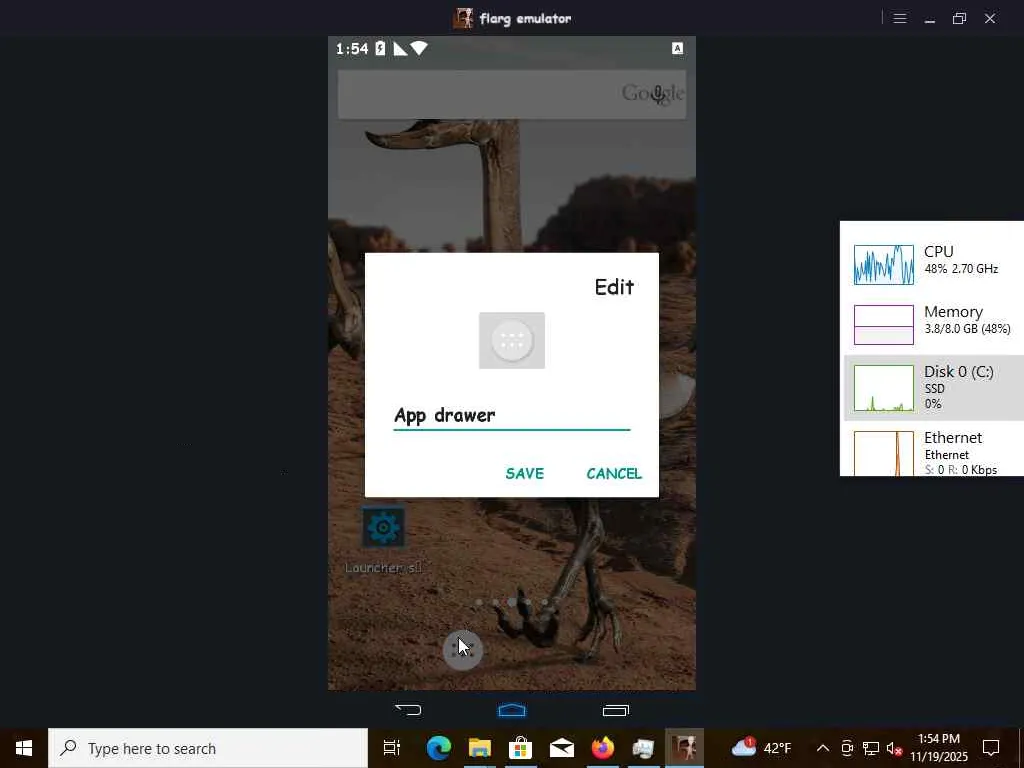Launch Microsoft Edge from the taskbar

pos(438,748)
